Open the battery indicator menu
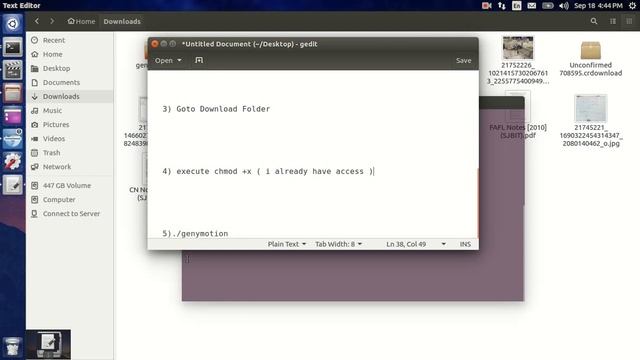Image resolution: width=640 pixels, height=360 pixels. pos(547,5)
